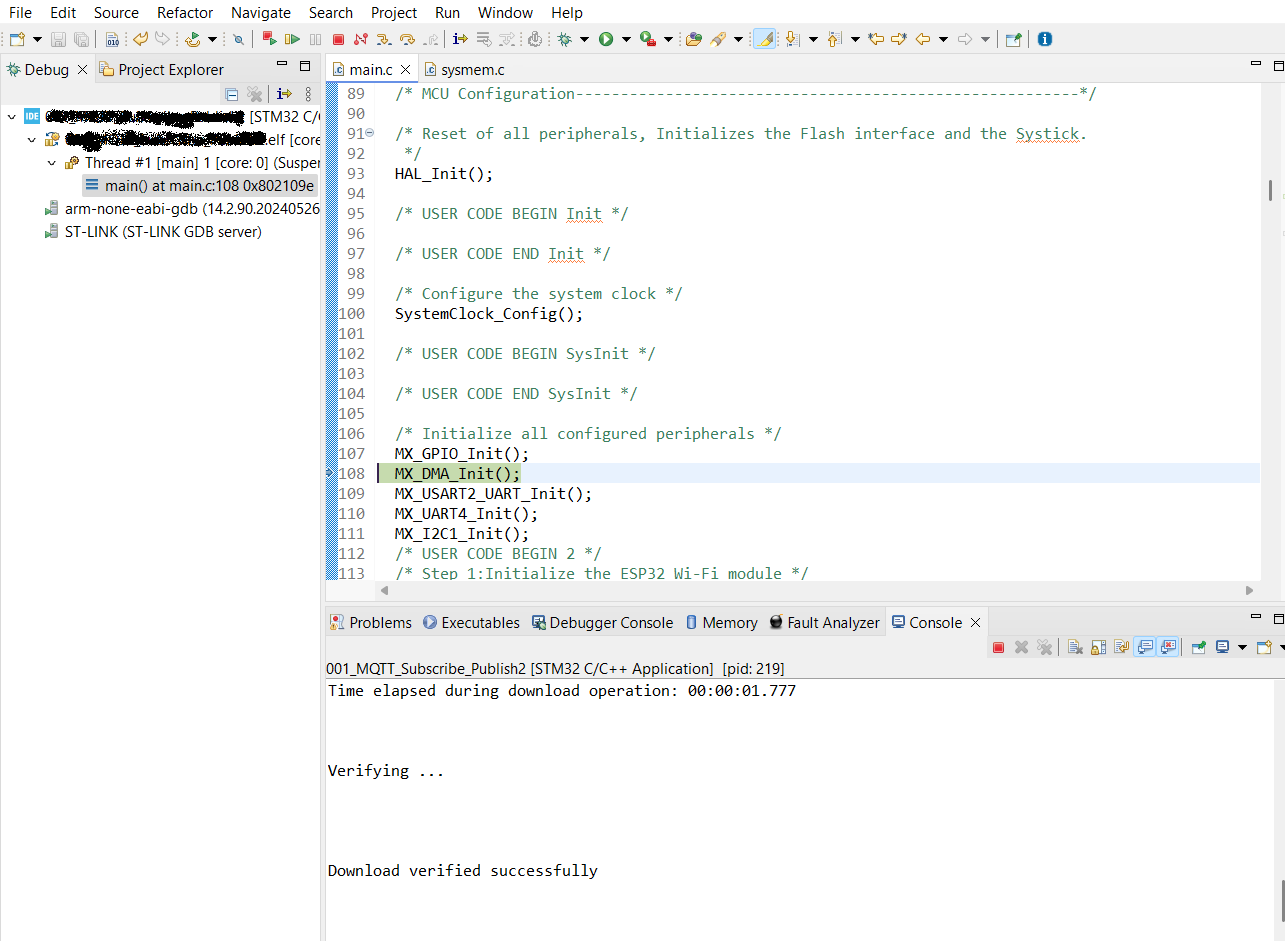
Task: Enable Instruction Stepping Mode
Action: pyautogui.click(x=457, y=39)
